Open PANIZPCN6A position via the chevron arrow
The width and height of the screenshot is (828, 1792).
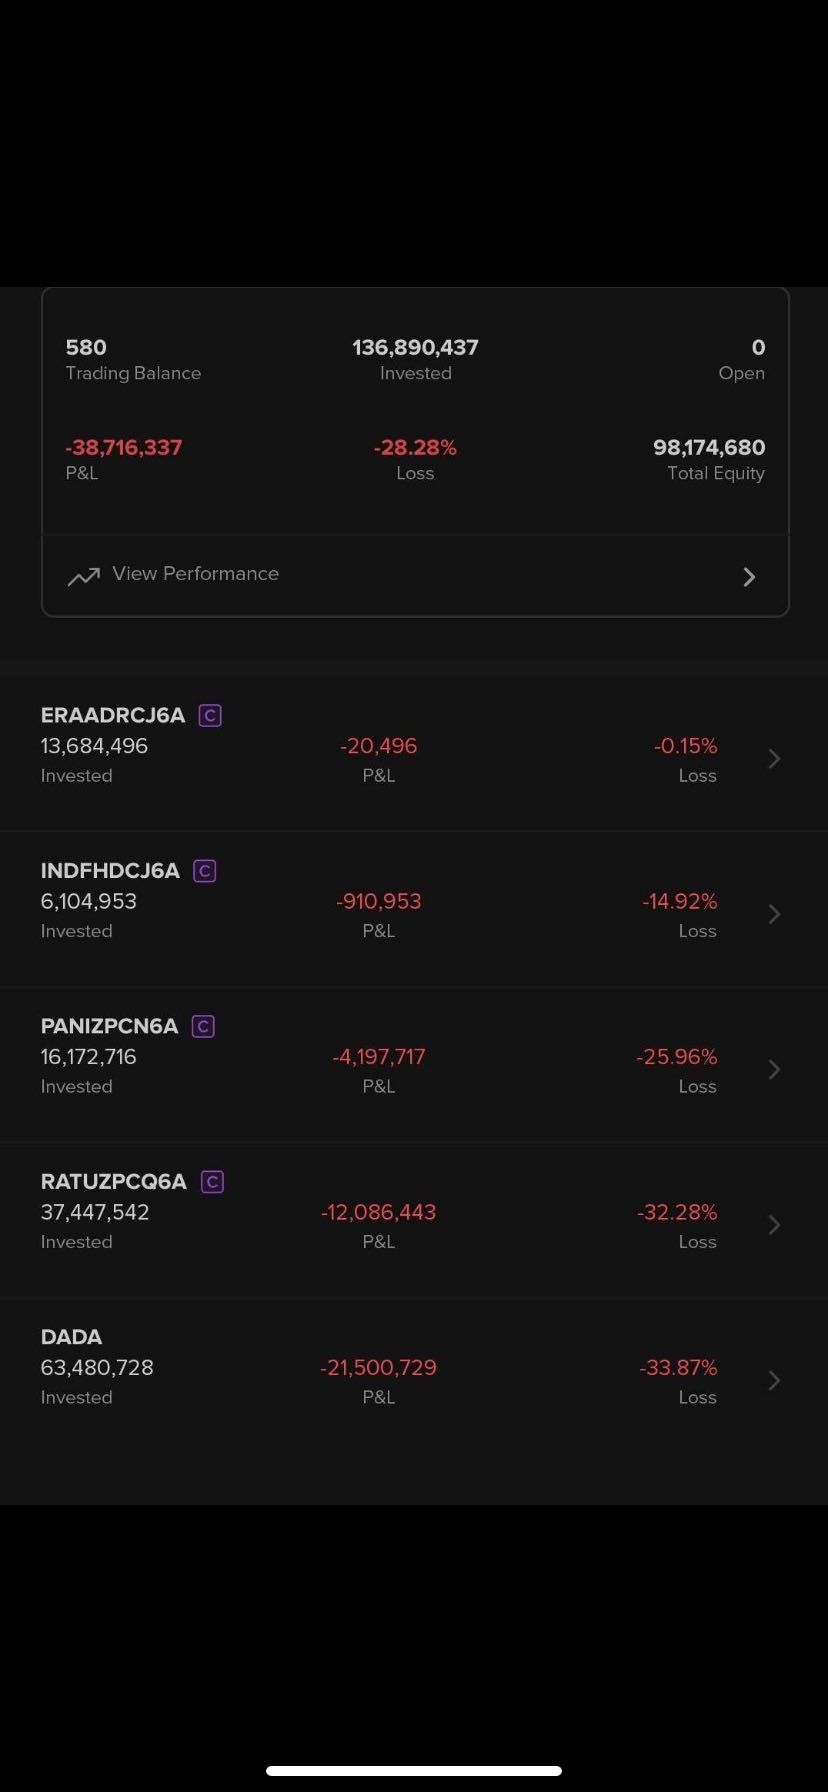(774, 1070)
